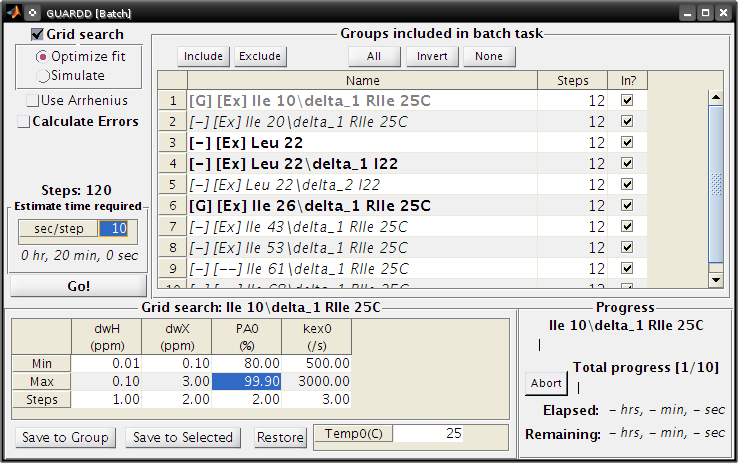This screenshot has height=463, width=738.
Task: Click the Abort button
Action: 546,383
